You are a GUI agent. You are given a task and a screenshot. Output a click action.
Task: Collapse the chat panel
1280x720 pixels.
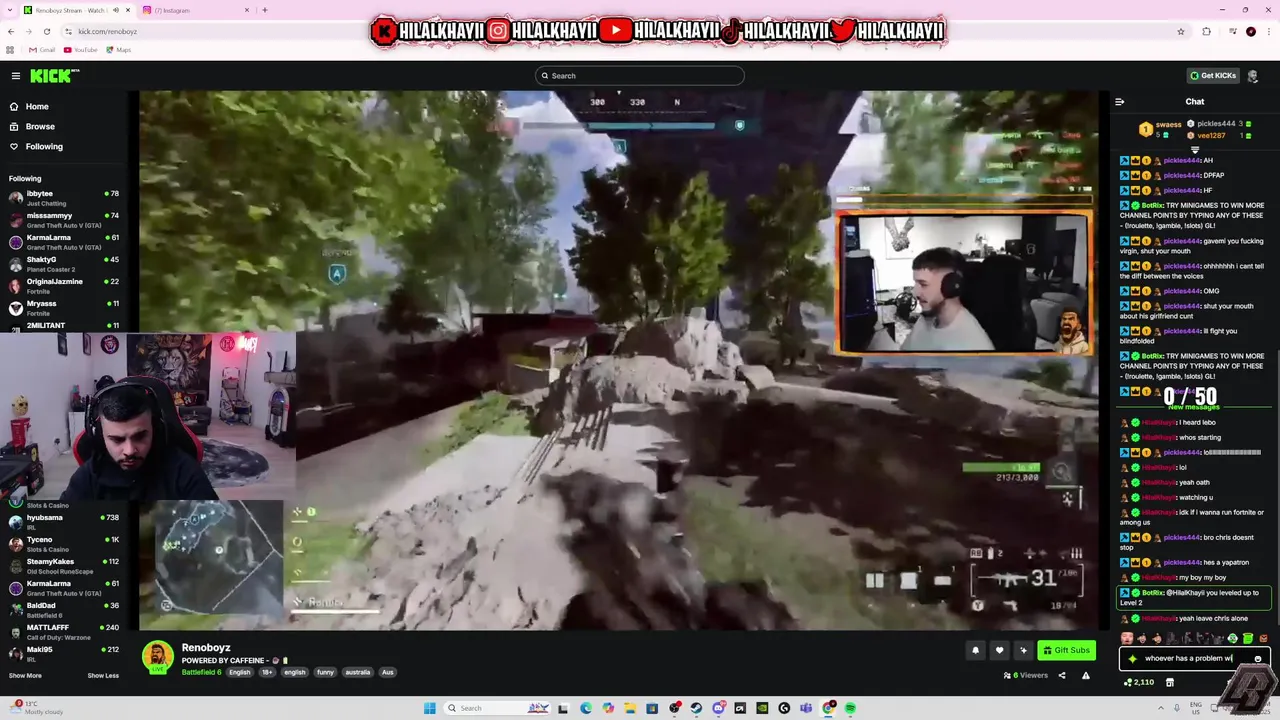click(x=1119, y=102)
